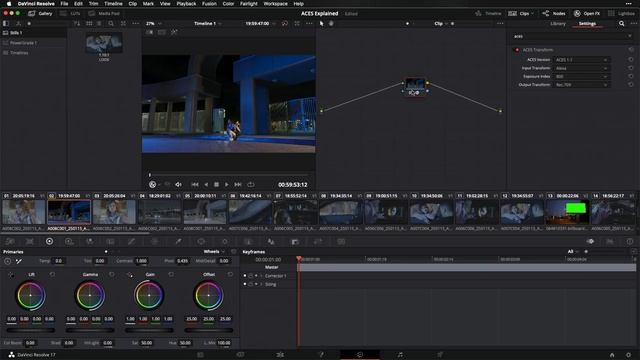Click the play reverse button
The image size is (640, 360).
click(206, 185)
